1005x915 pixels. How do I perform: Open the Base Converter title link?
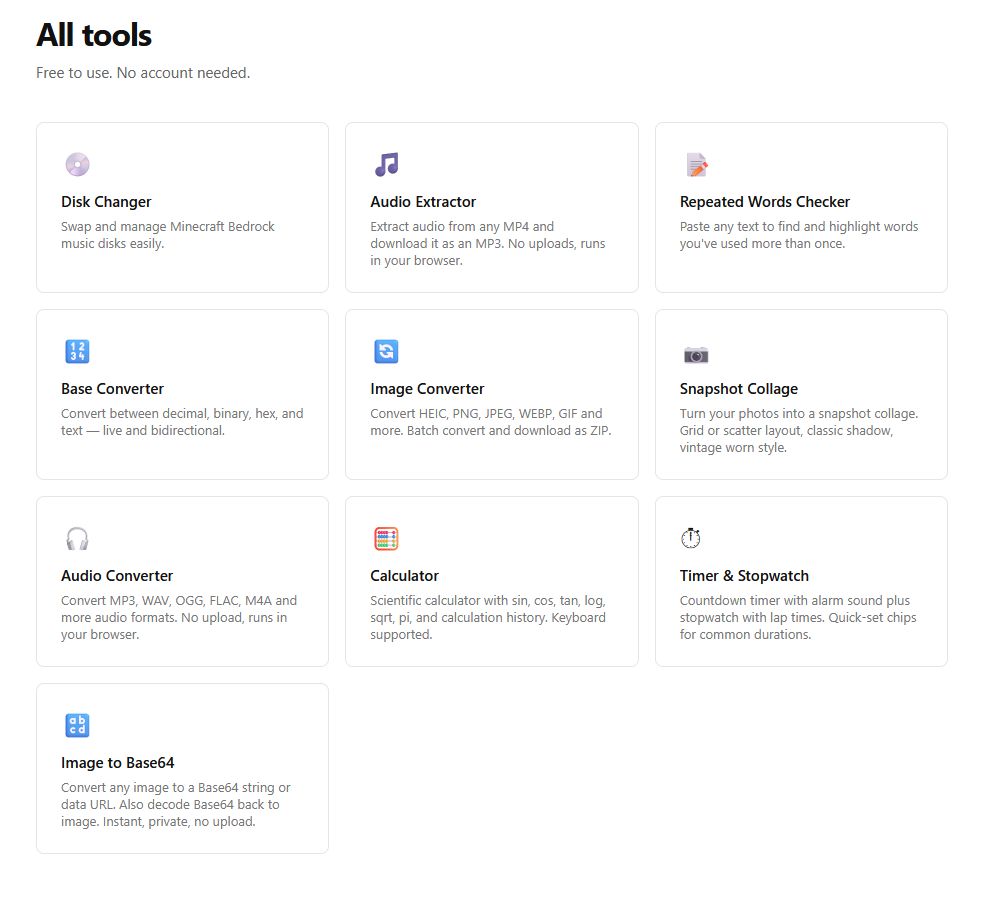pyautogui.click(x=113, y=389)
